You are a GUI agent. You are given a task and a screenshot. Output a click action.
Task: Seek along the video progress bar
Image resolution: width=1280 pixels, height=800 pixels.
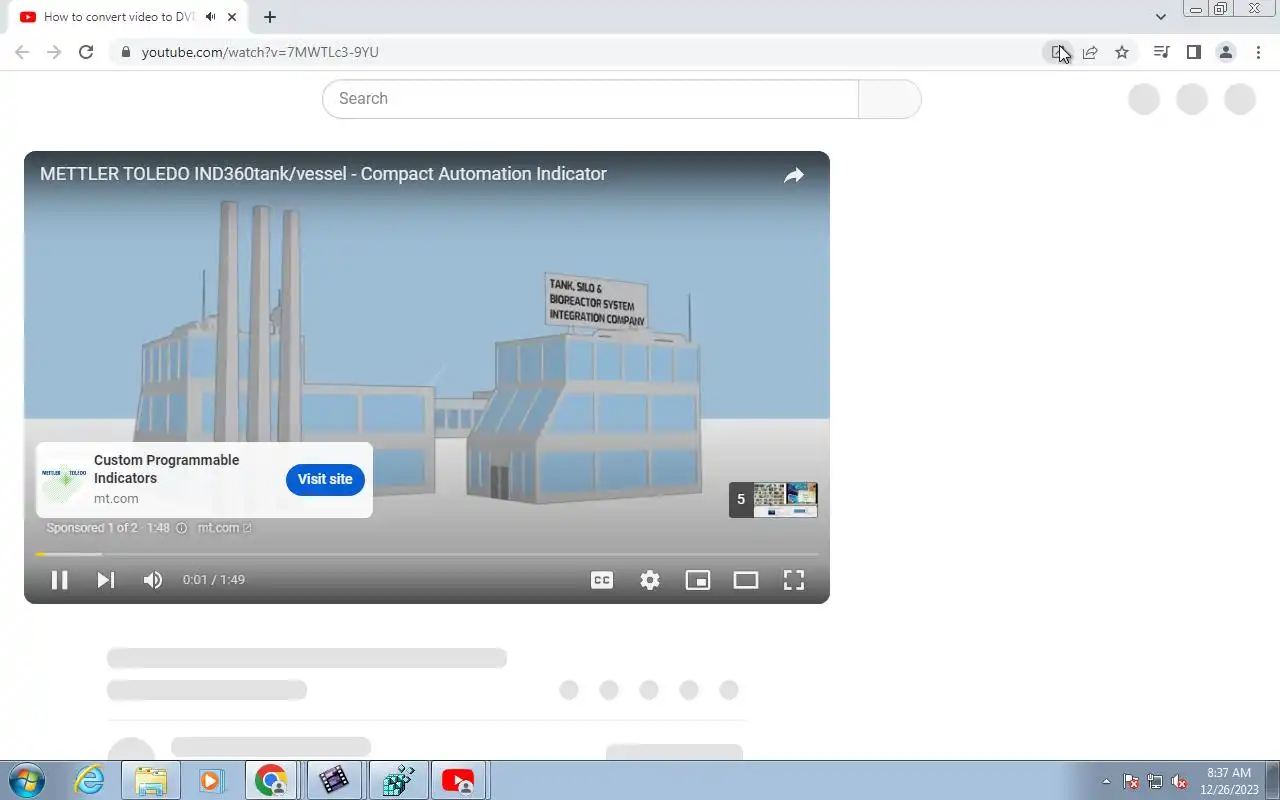coord(427,554)
